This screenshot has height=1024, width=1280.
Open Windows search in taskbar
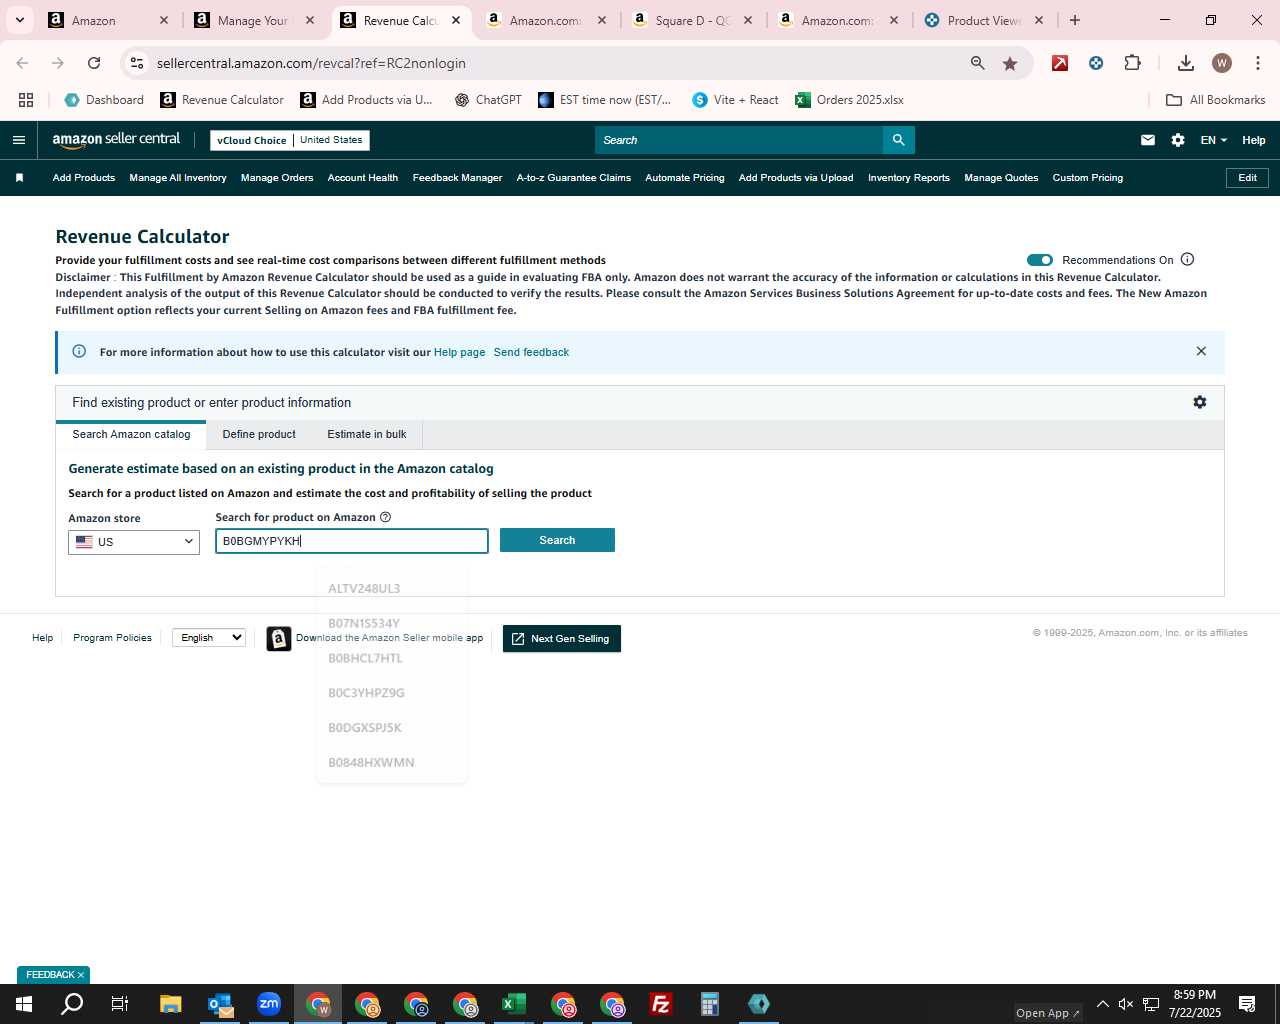tap(72, 1004)
